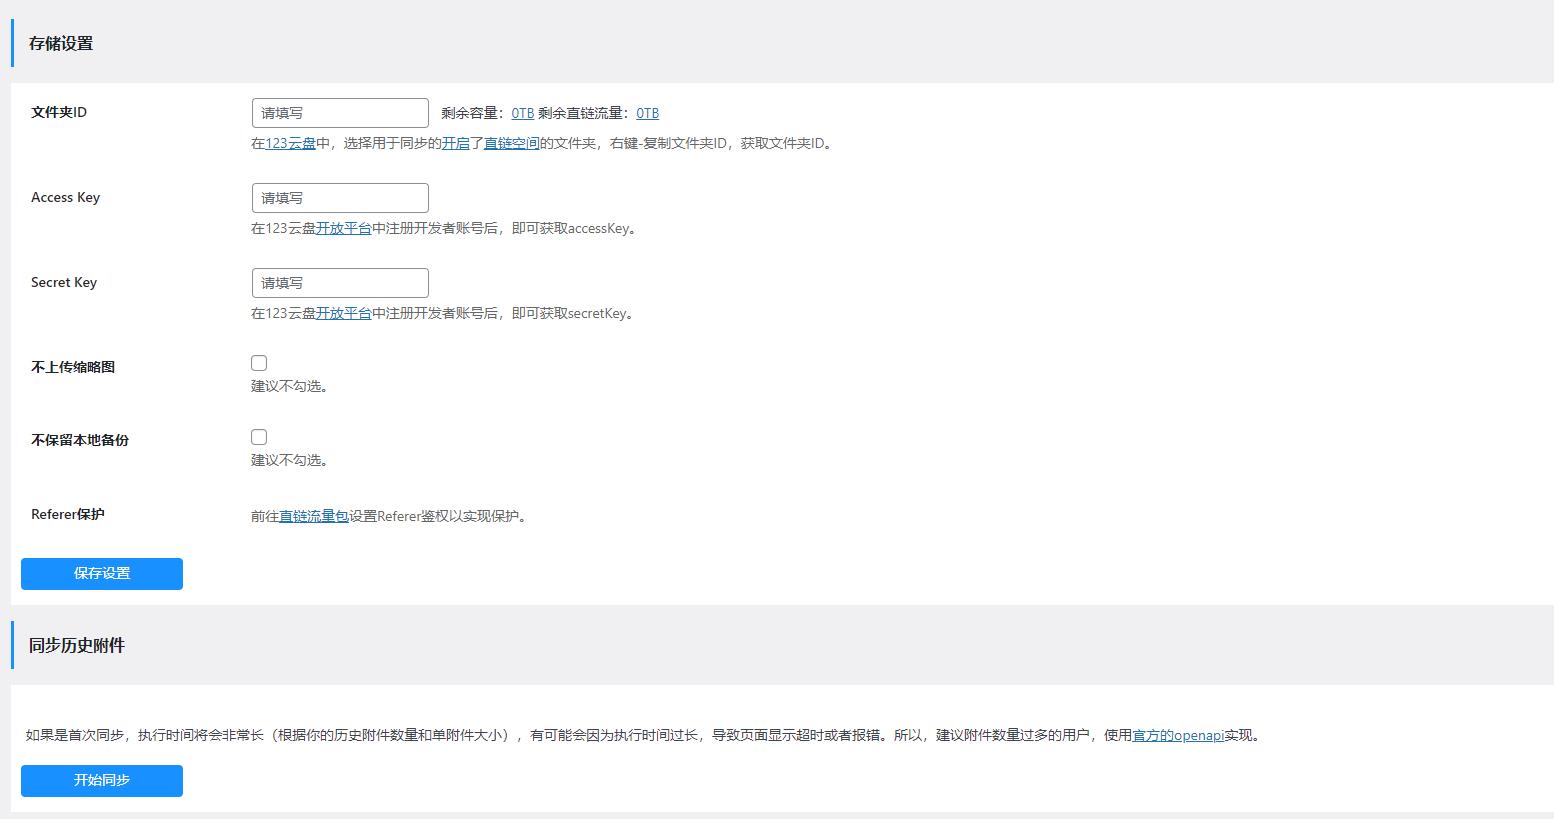This screenshot has width=1554, height=819.
Task: Open the 开放平台 link under Access Key
Action: 343,228
